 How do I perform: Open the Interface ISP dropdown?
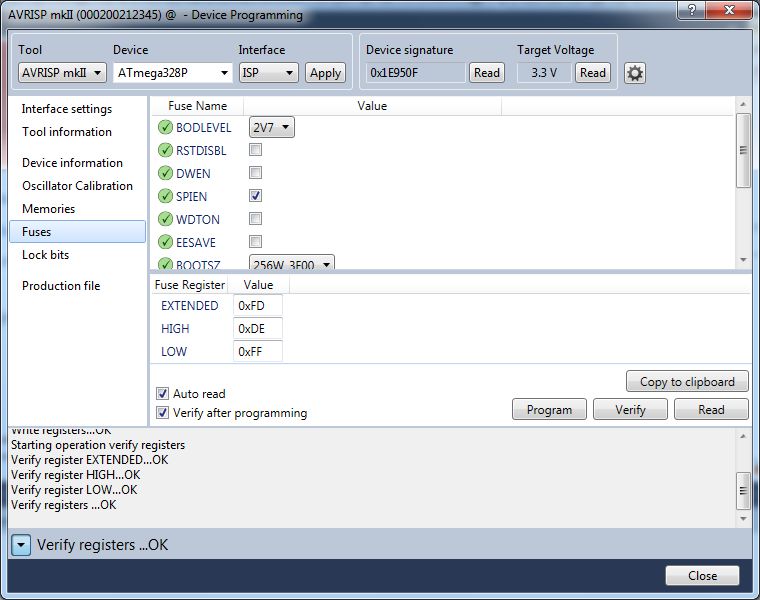pos(269,73)
